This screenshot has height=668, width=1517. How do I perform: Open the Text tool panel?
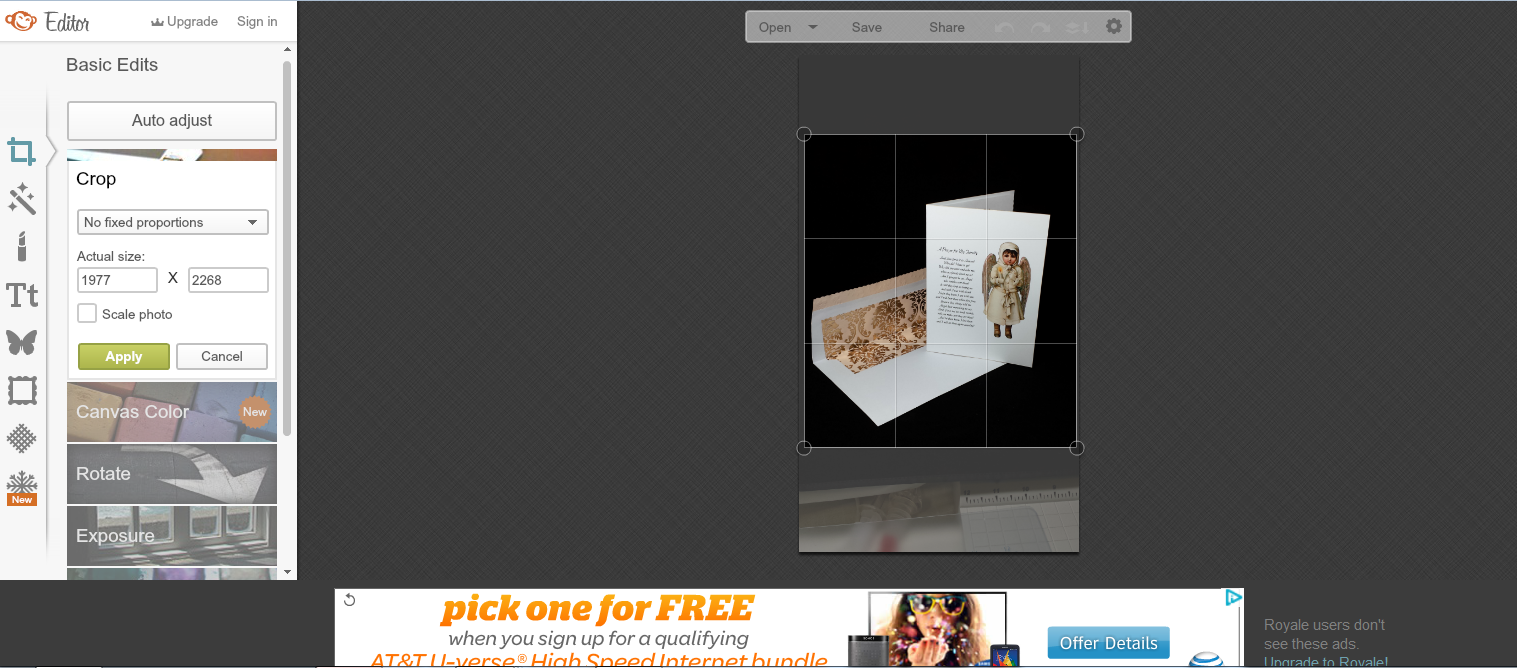click(x=22, y=294)
